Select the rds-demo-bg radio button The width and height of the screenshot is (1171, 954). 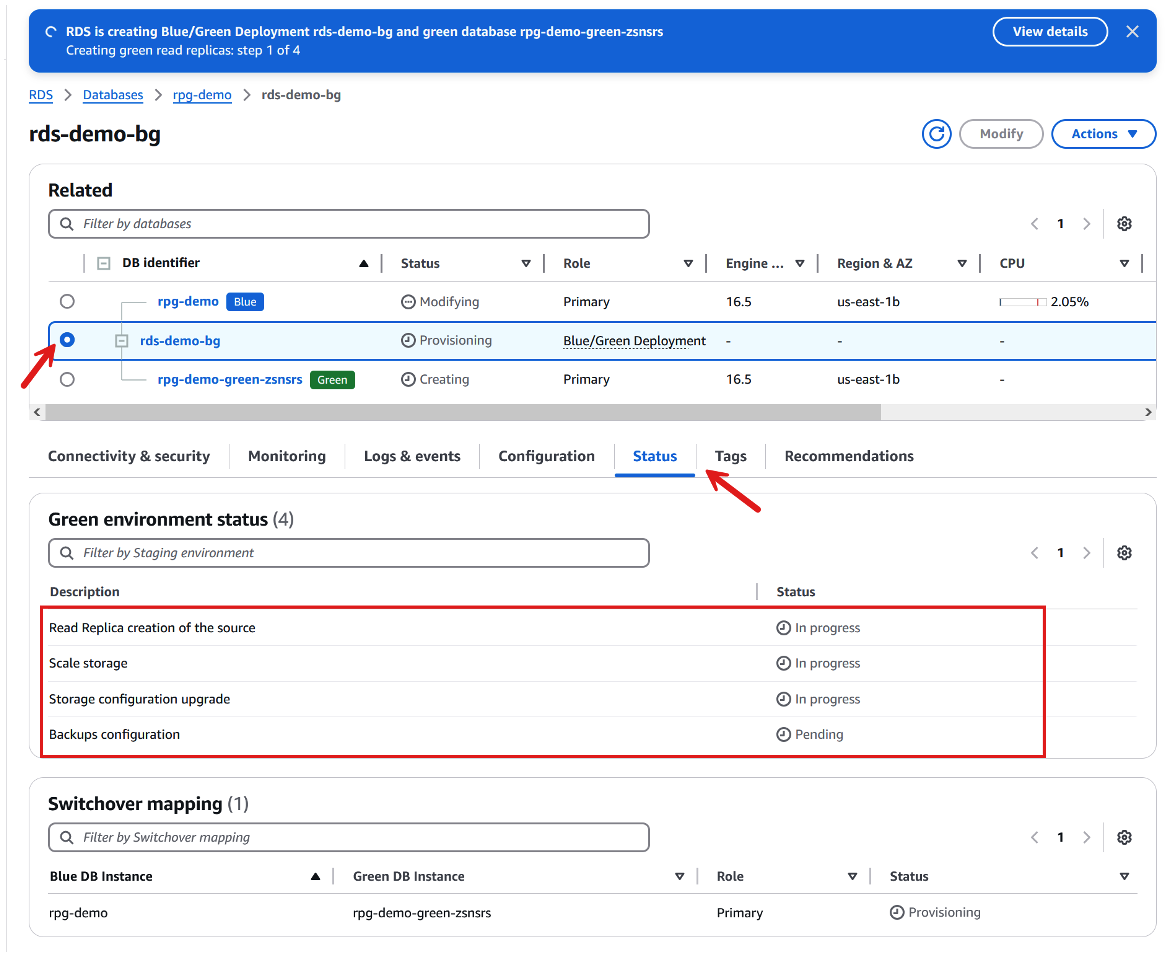coord(67,340)
